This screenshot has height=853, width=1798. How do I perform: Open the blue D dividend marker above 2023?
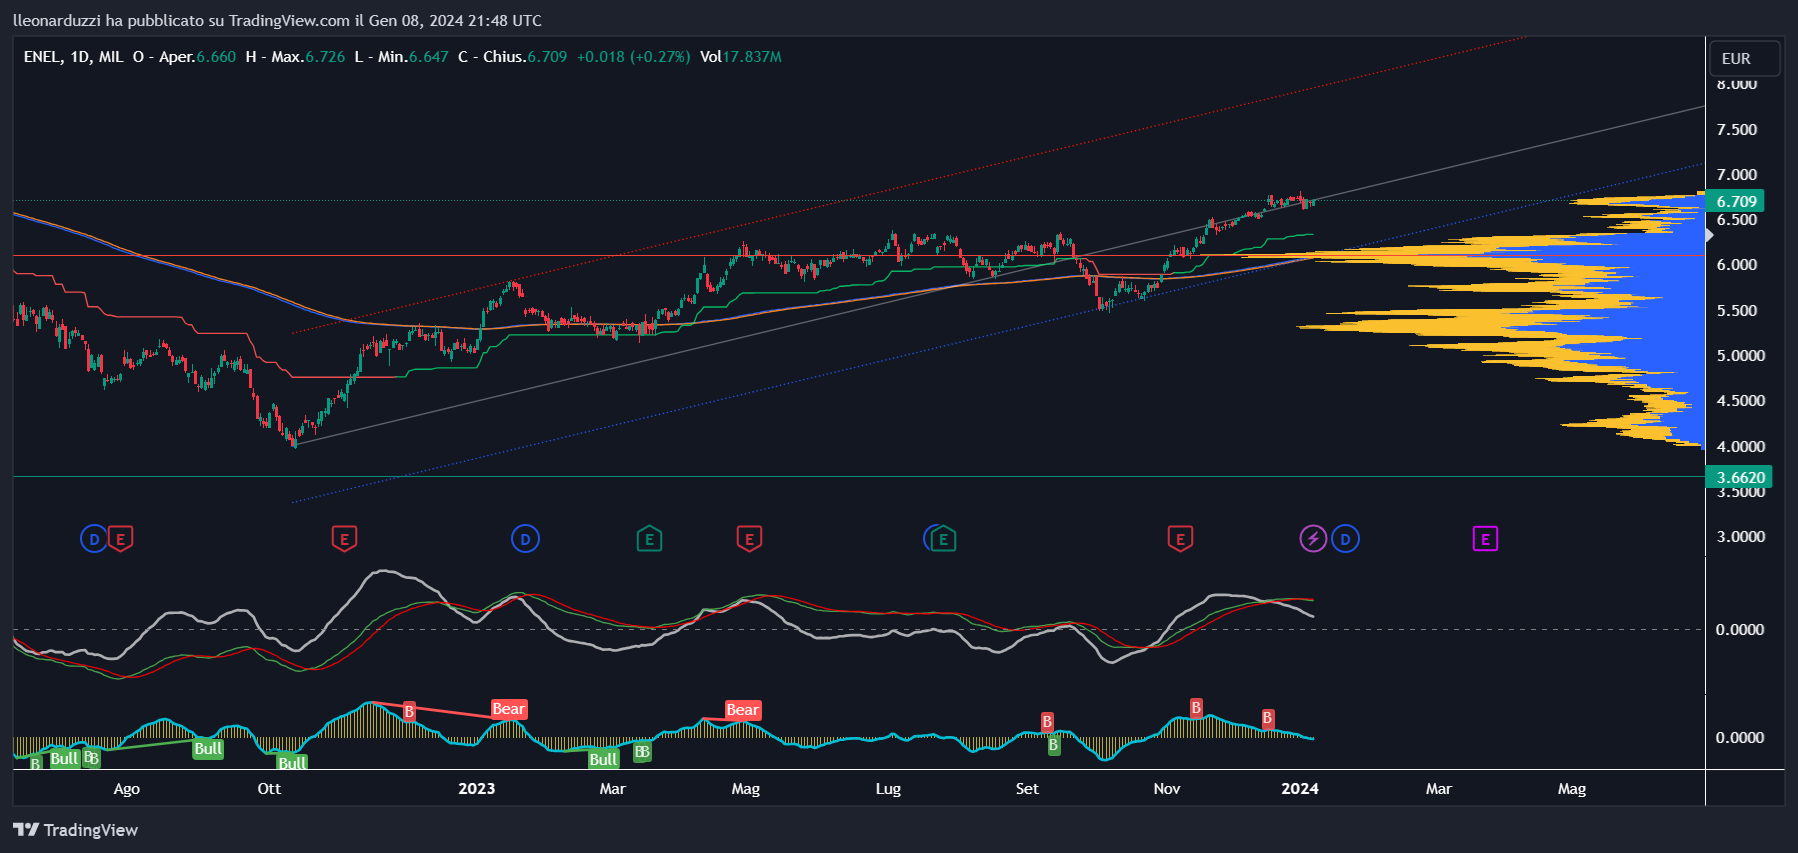tap(525, 540)
